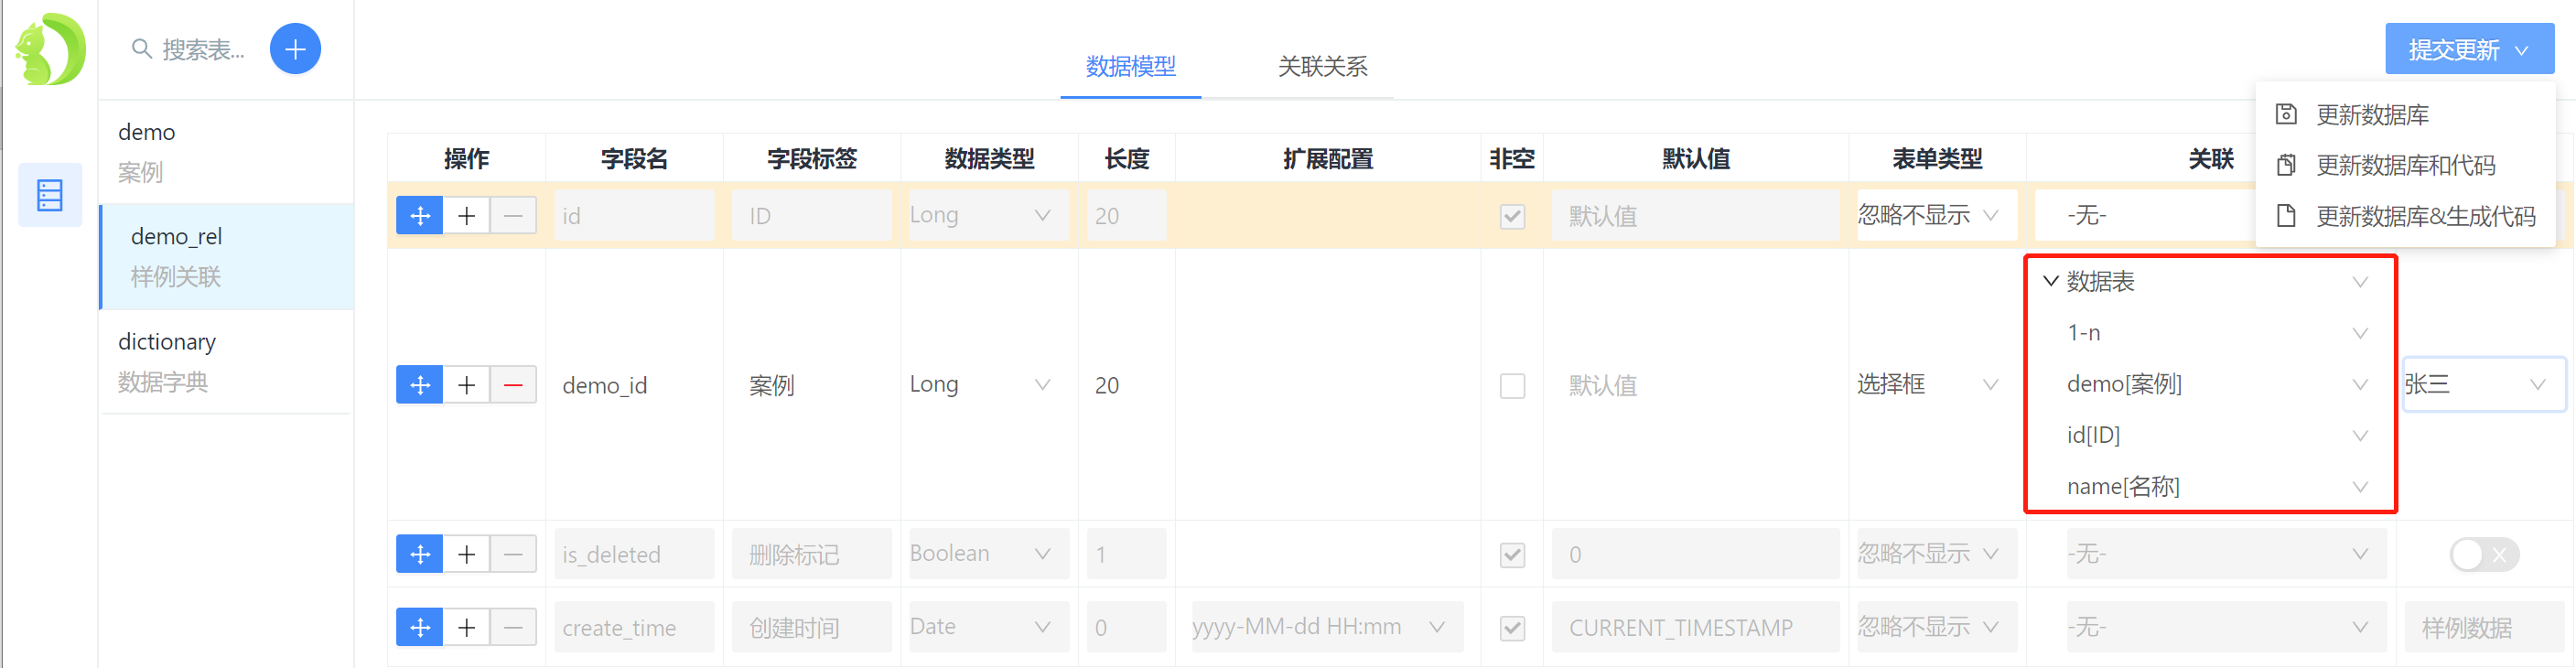This screenshot has width=2576, height=668.
Task: Click the 搜索表 search field
Action: 205,49
